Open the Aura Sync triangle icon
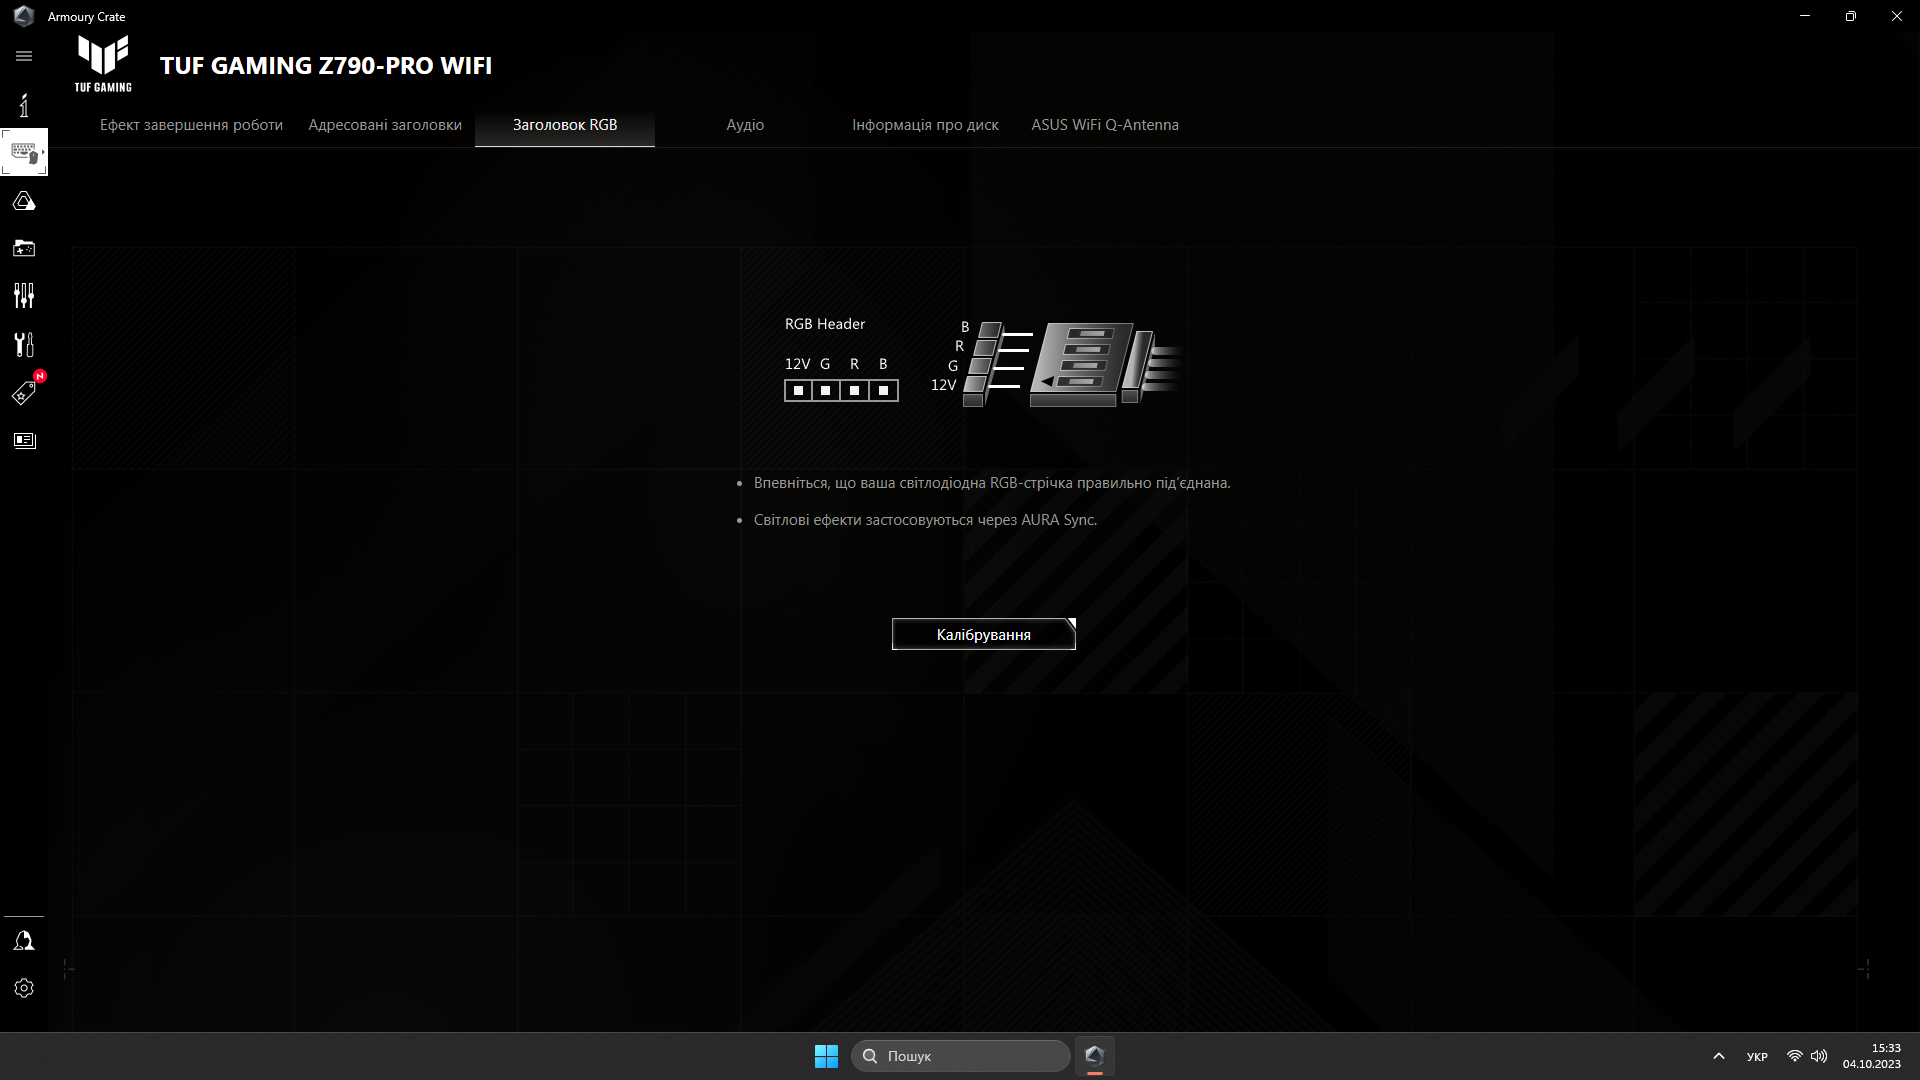 [x=24, y=201]
